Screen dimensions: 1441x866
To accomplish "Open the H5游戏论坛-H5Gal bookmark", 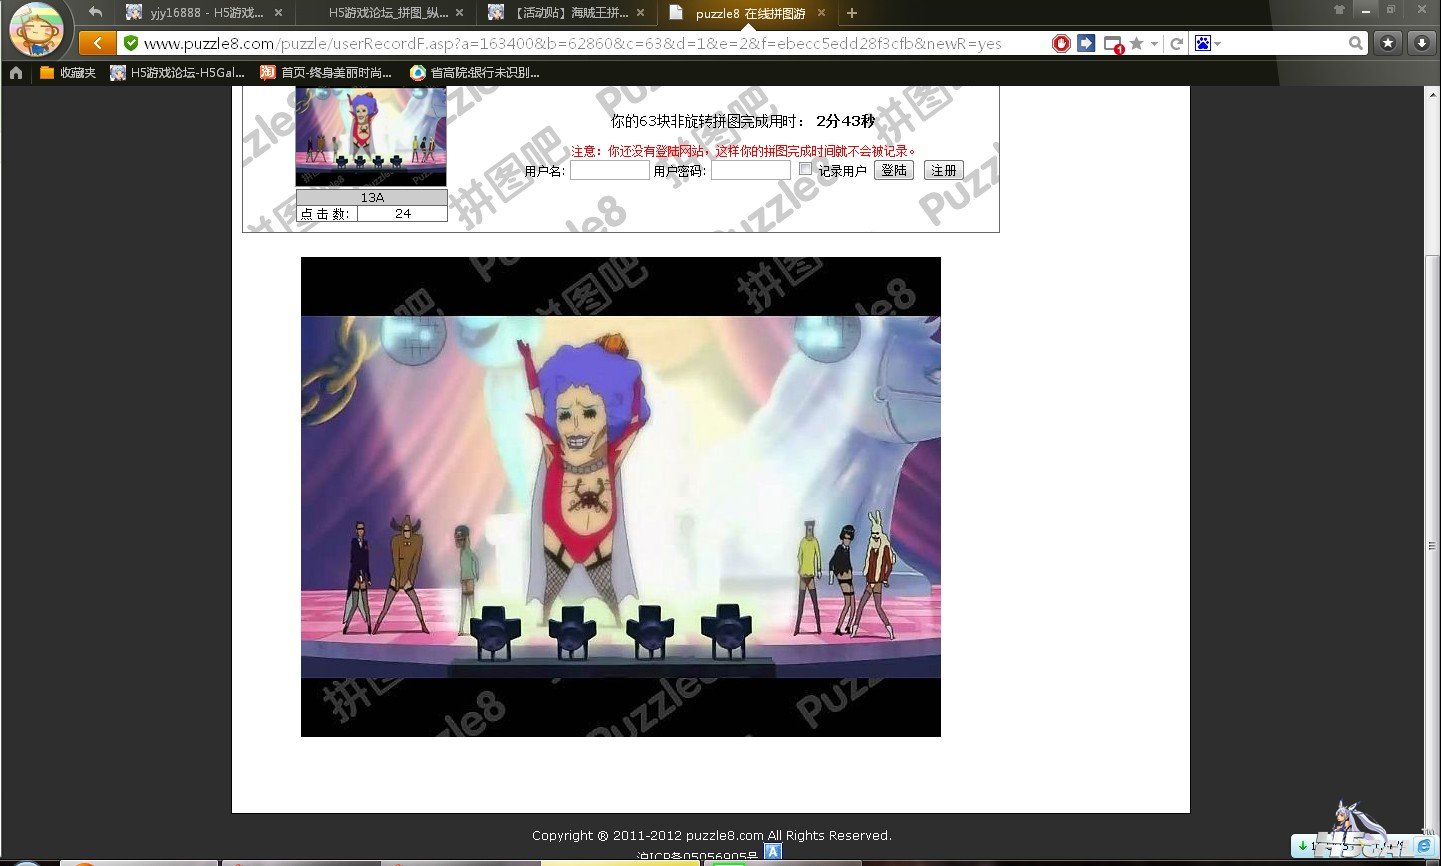I will 177,72.
